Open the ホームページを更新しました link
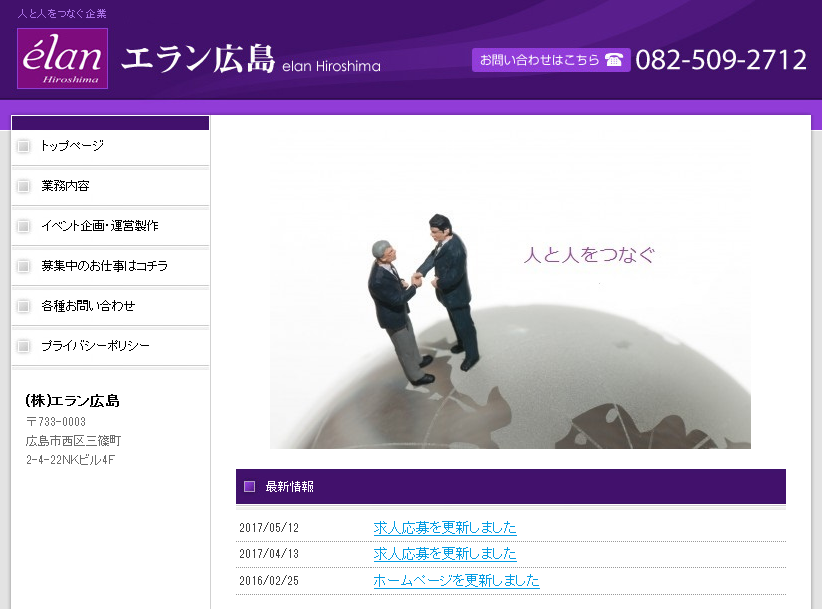Image resolution: width=822 pixels, height=609 pixels. pyautogui.click(x=456, y=581)
